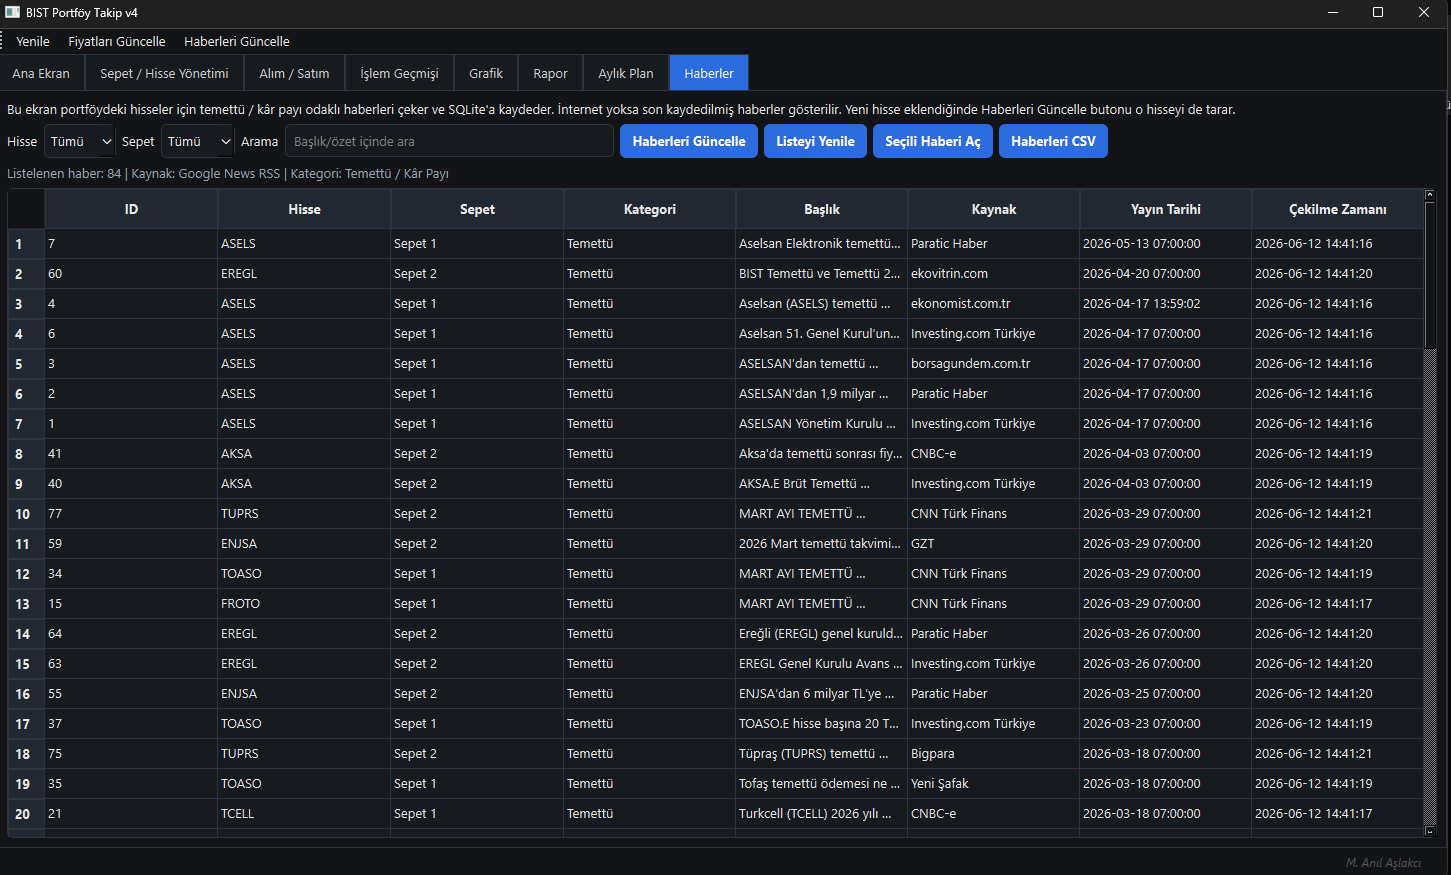The width and height of the screenshot is (1451, 875).
Task: Go to the Alım / Satım tab
Action: point(294,73)
